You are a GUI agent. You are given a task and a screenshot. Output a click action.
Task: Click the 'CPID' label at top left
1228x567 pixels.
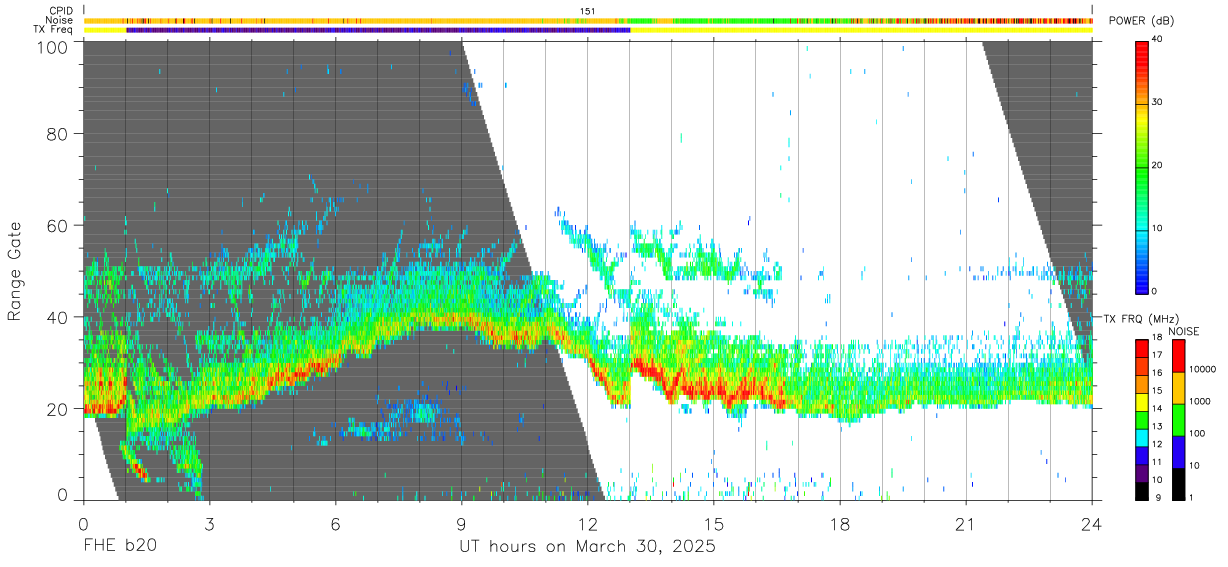tap(61, 11)
